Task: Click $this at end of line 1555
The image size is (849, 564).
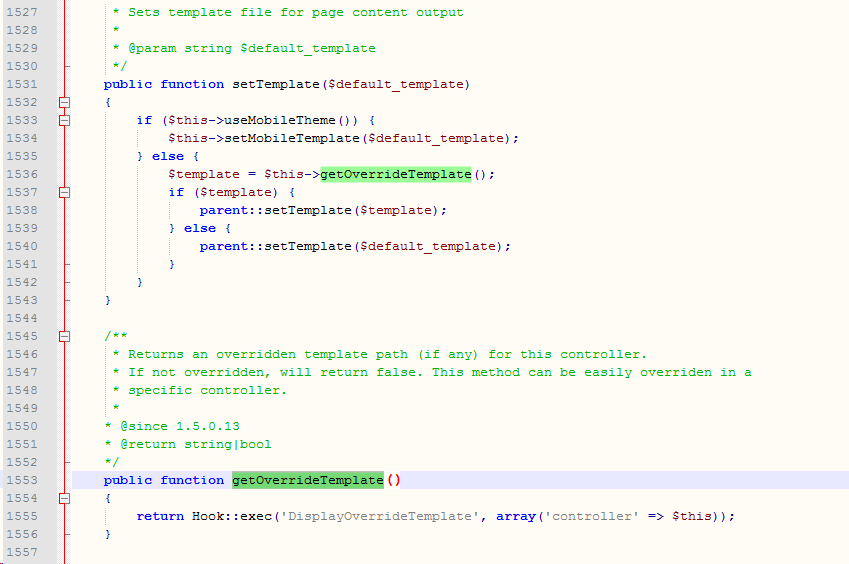Action: pyautogui.click(x=691, y=516)
